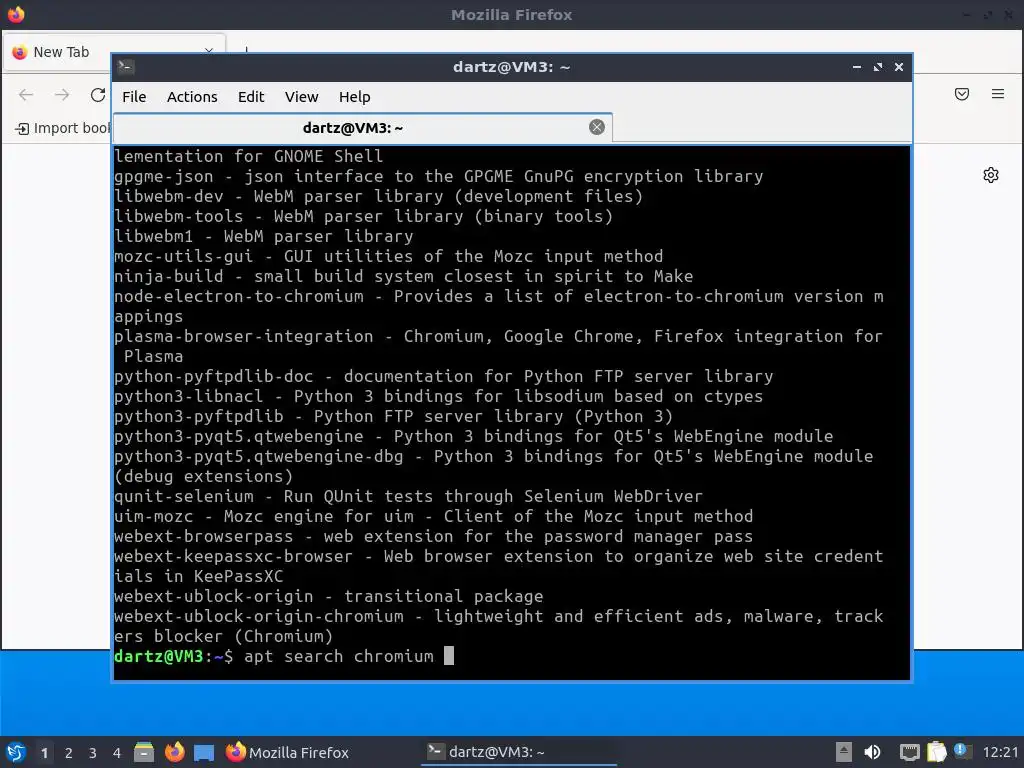Launch the file manager from the taskbar
1024x768 pixels.
click(144, 752)
